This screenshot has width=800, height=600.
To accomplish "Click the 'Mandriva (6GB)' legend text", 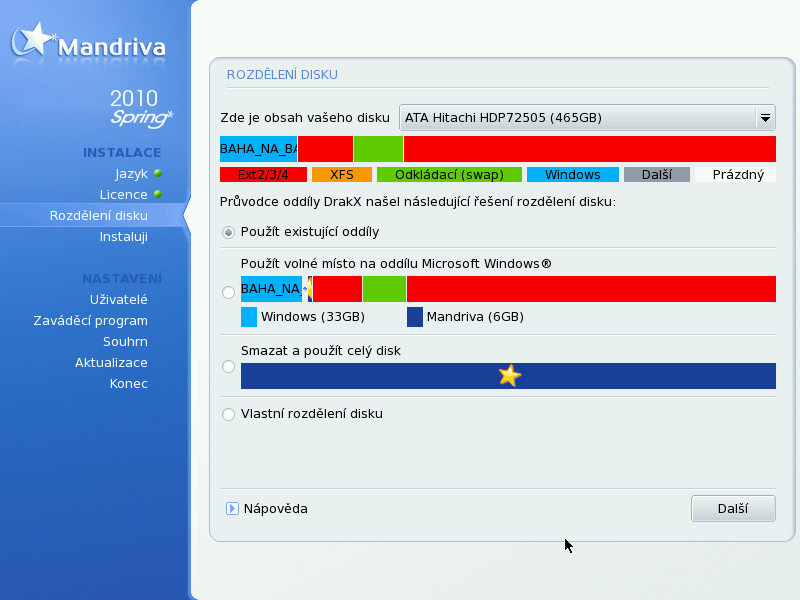I will pyautogui.click(x=475, y=317).
